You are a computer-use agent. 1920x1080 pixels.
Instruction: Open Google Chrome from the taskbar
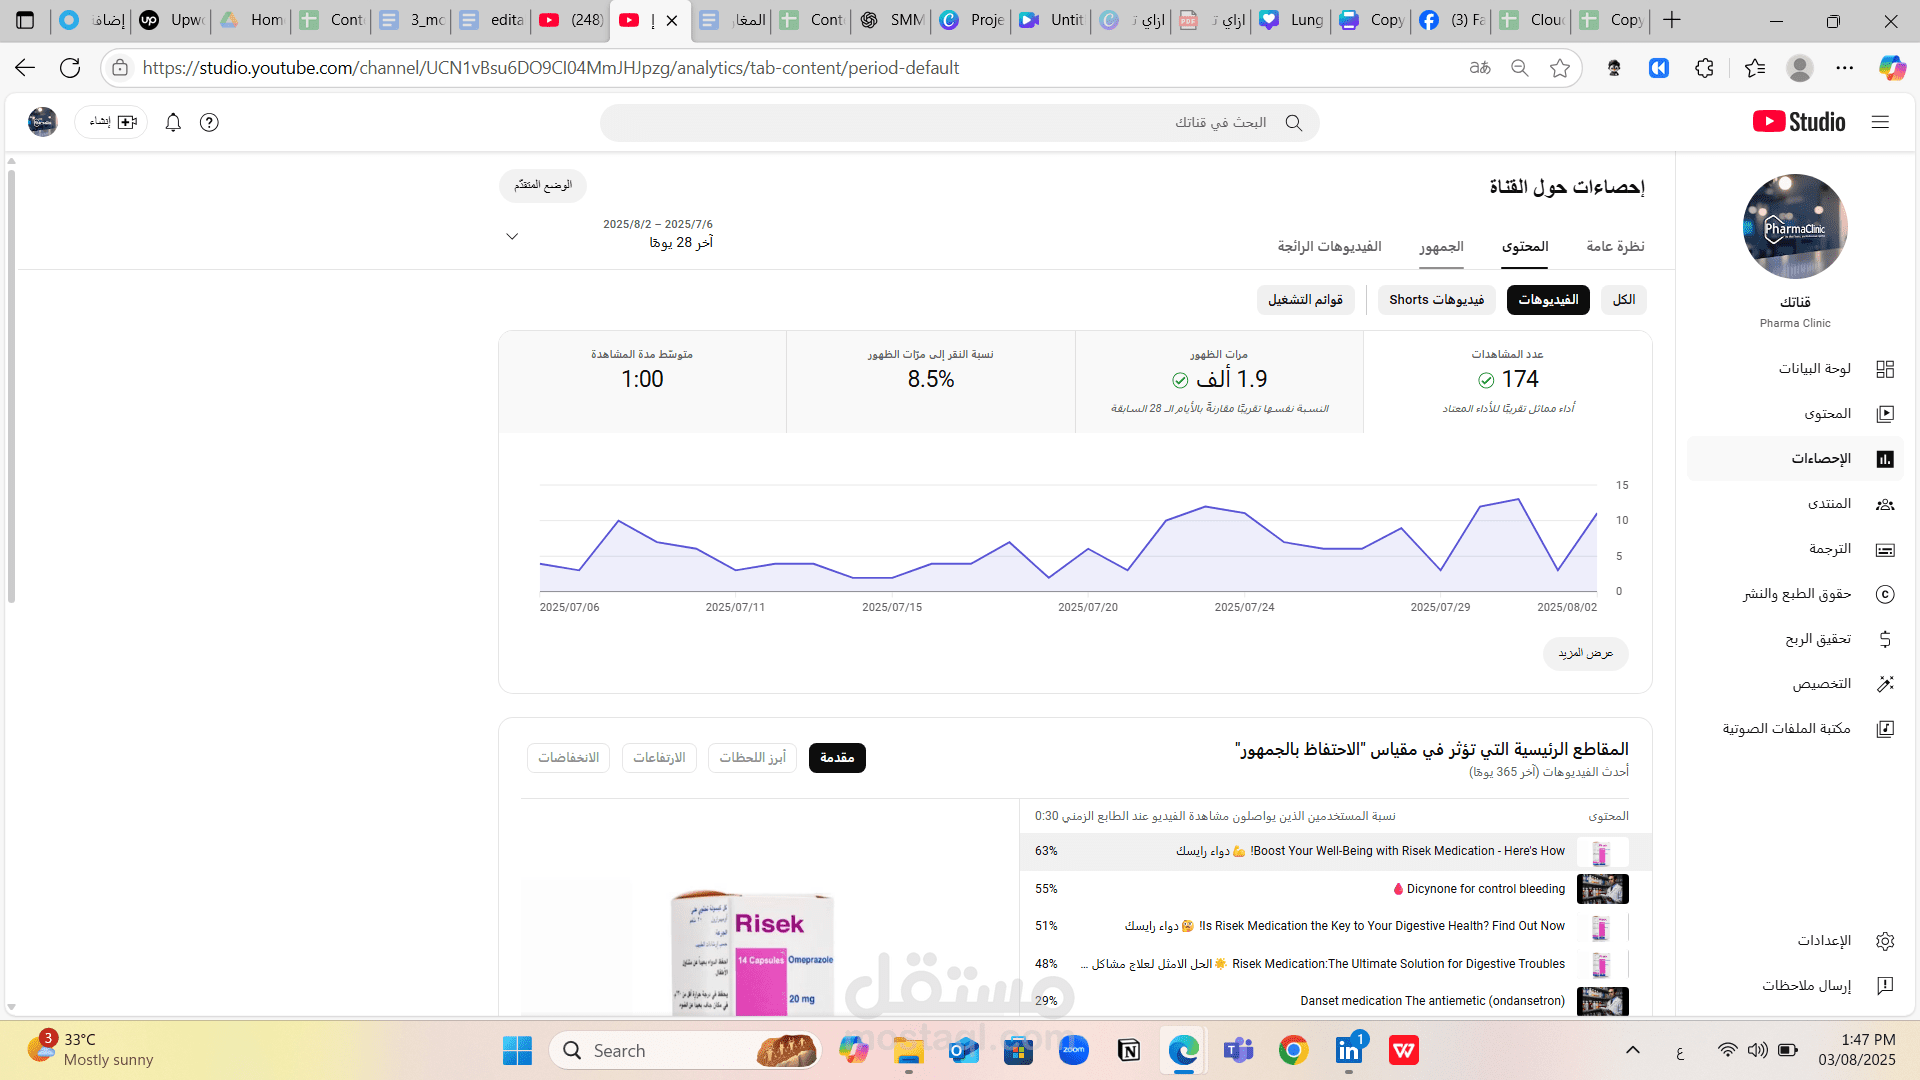tap(1293, 1050)
